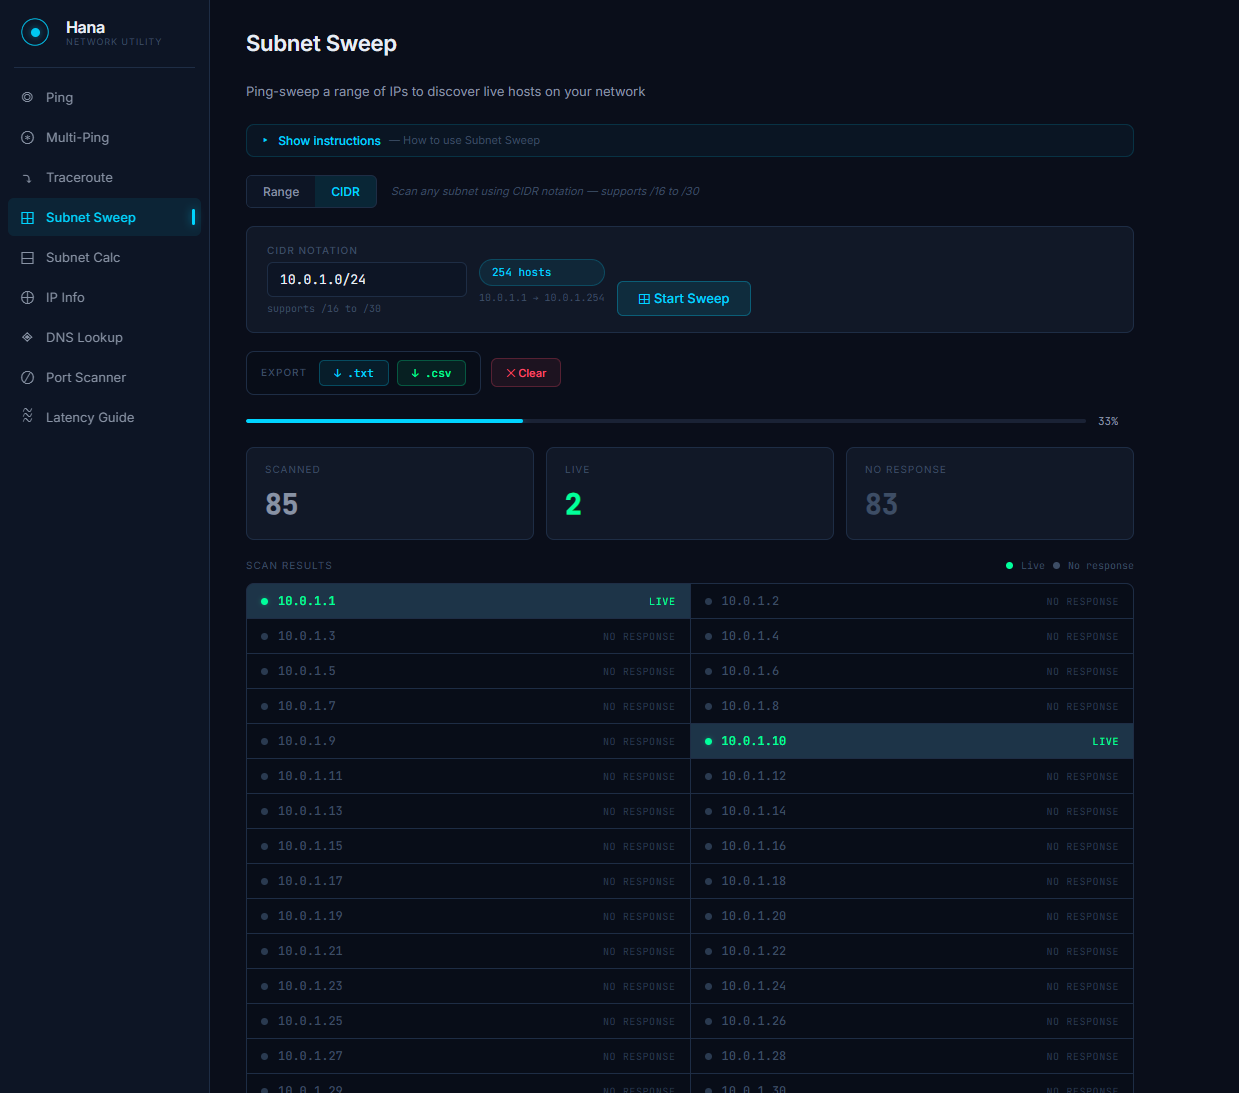Click the green dot beside 10.0.1.10

[708, 741]
